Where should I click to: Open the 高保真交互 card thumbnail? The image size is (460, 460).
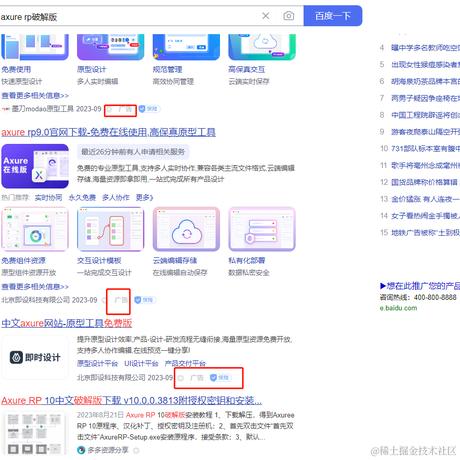point(262,47)
